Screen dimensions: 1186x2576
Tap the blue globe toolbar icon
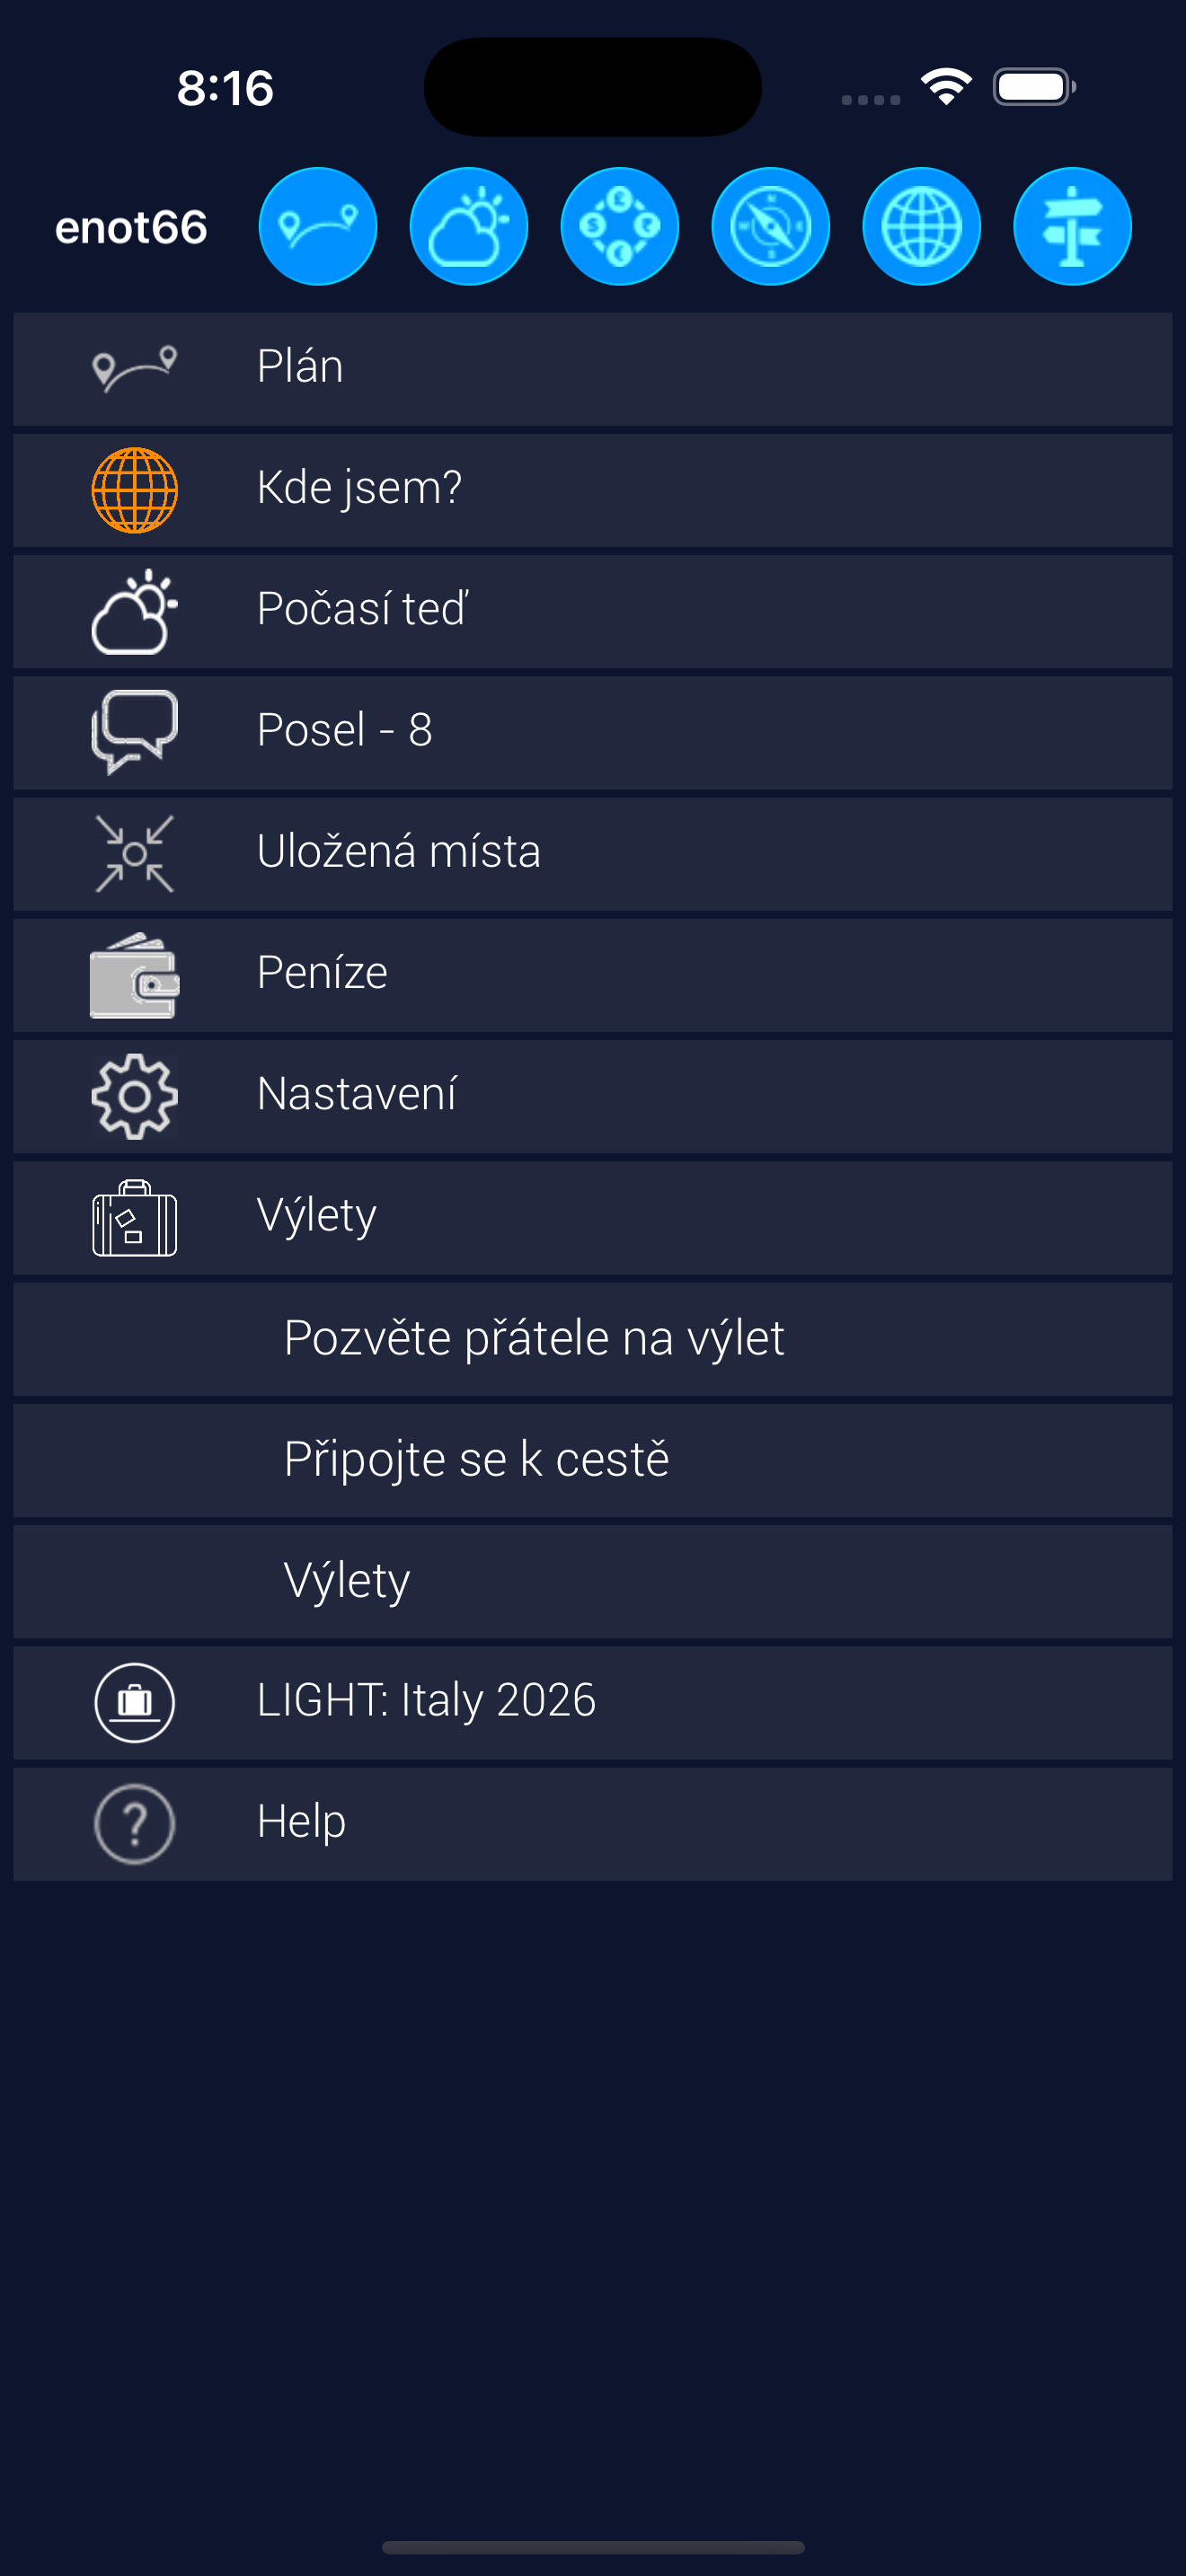coord(921,227)
